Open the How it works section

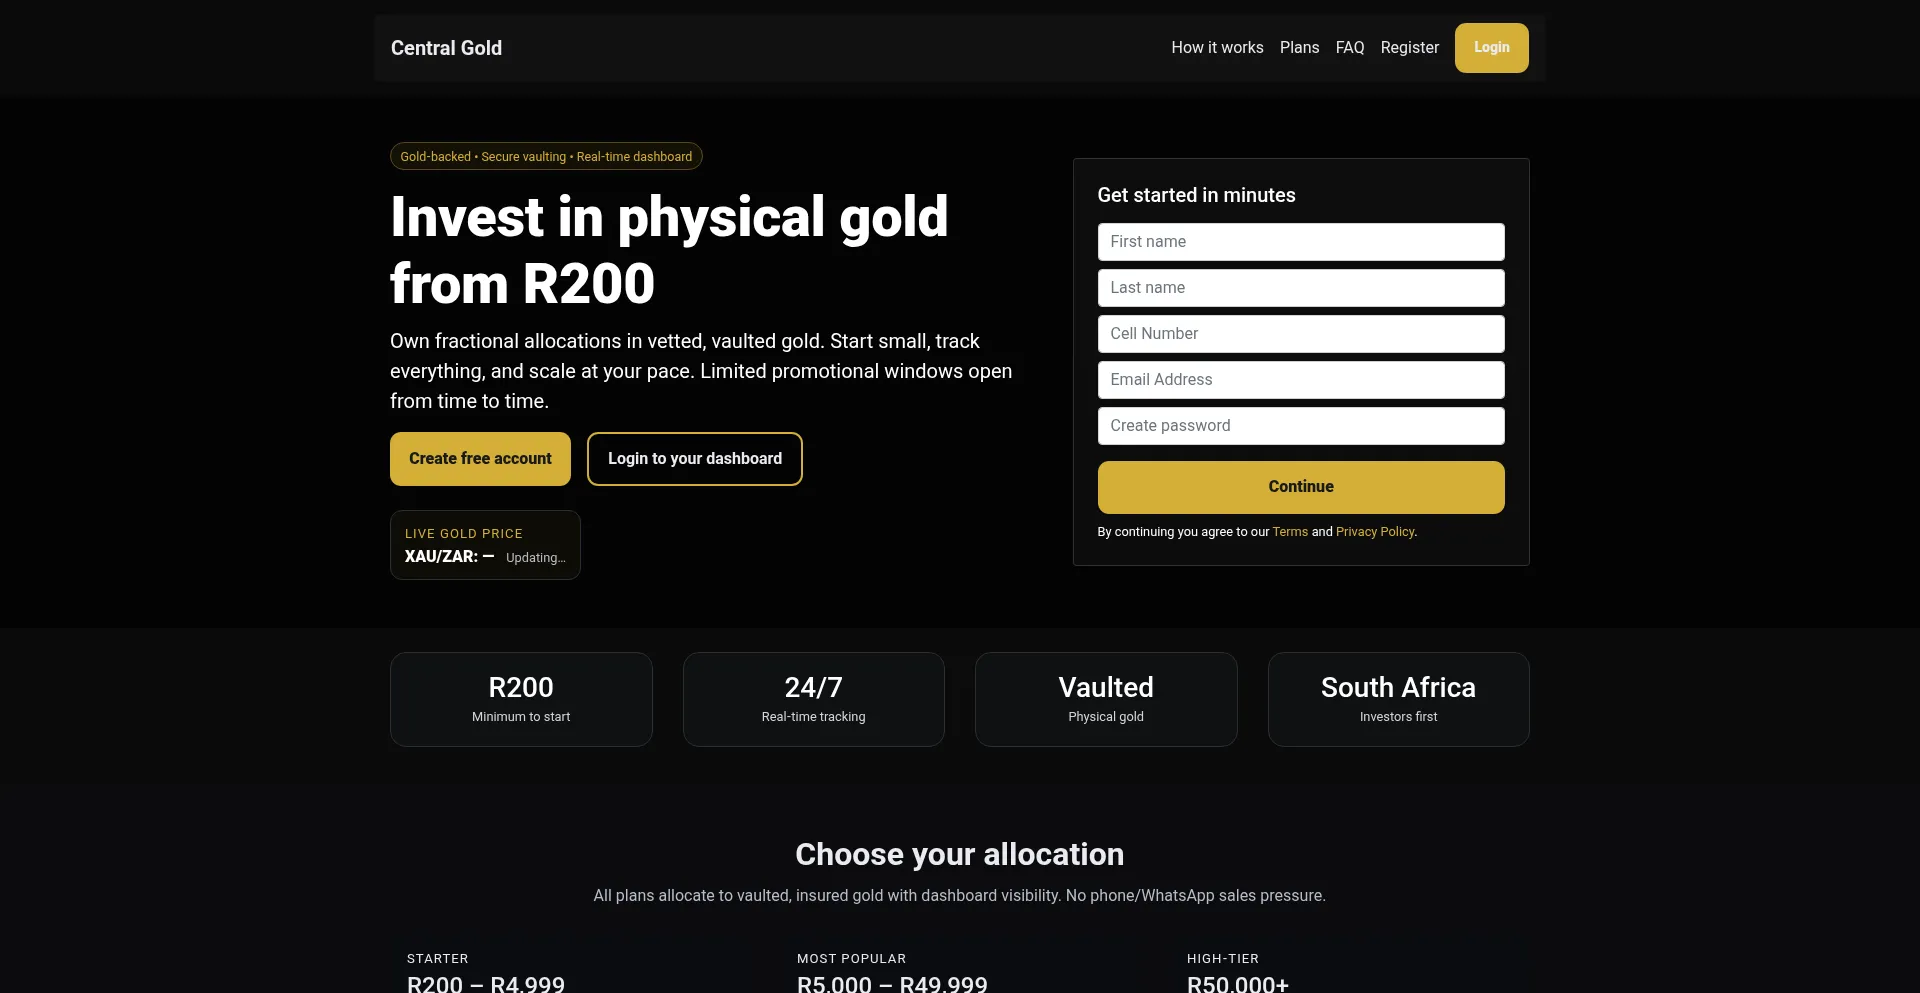1217,48
